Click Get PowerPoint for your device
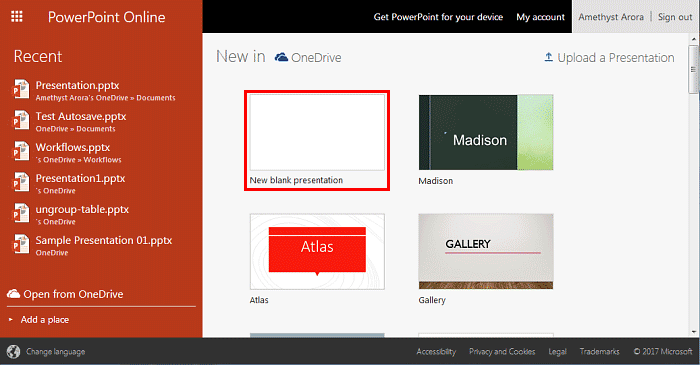Screen dimensions: 700x365 [x=438, y=17]
